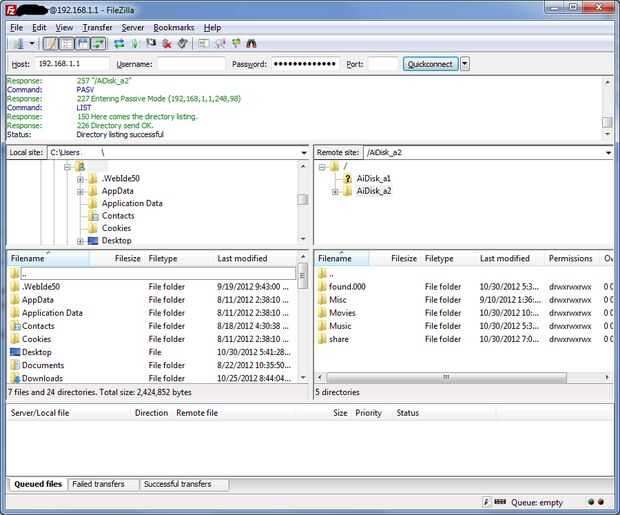Screen dimensions: 620x515
Task: Open the Server menu
Action: click(132, 28)
